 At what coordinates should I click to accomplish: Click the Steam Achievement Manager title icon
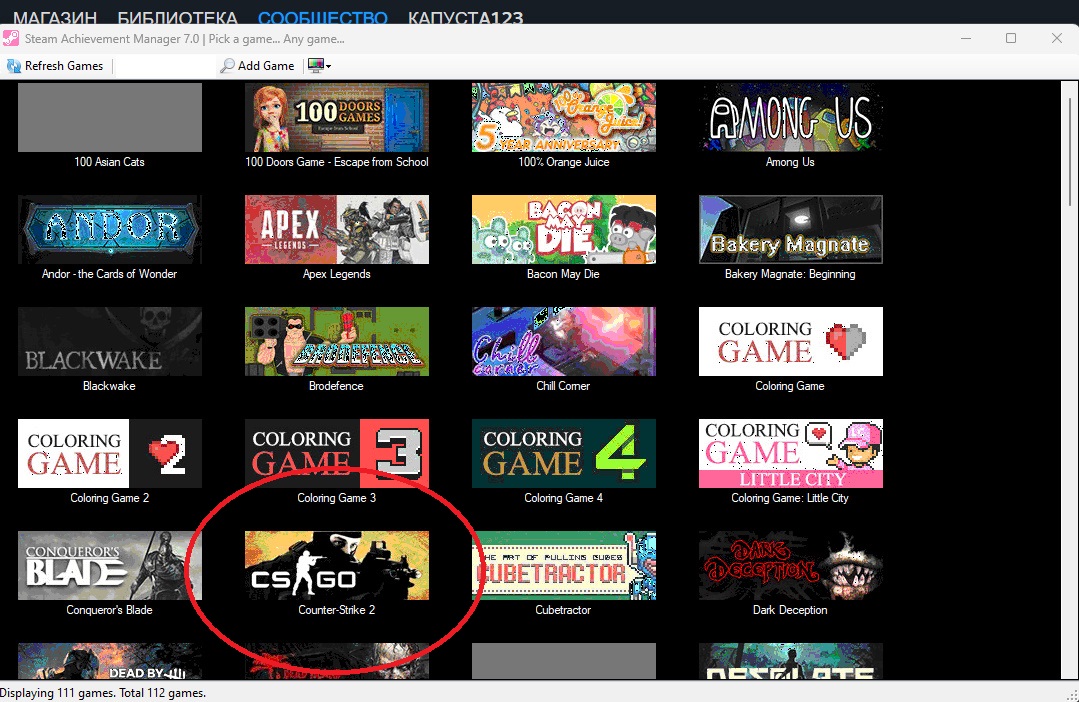pos(10,39)
